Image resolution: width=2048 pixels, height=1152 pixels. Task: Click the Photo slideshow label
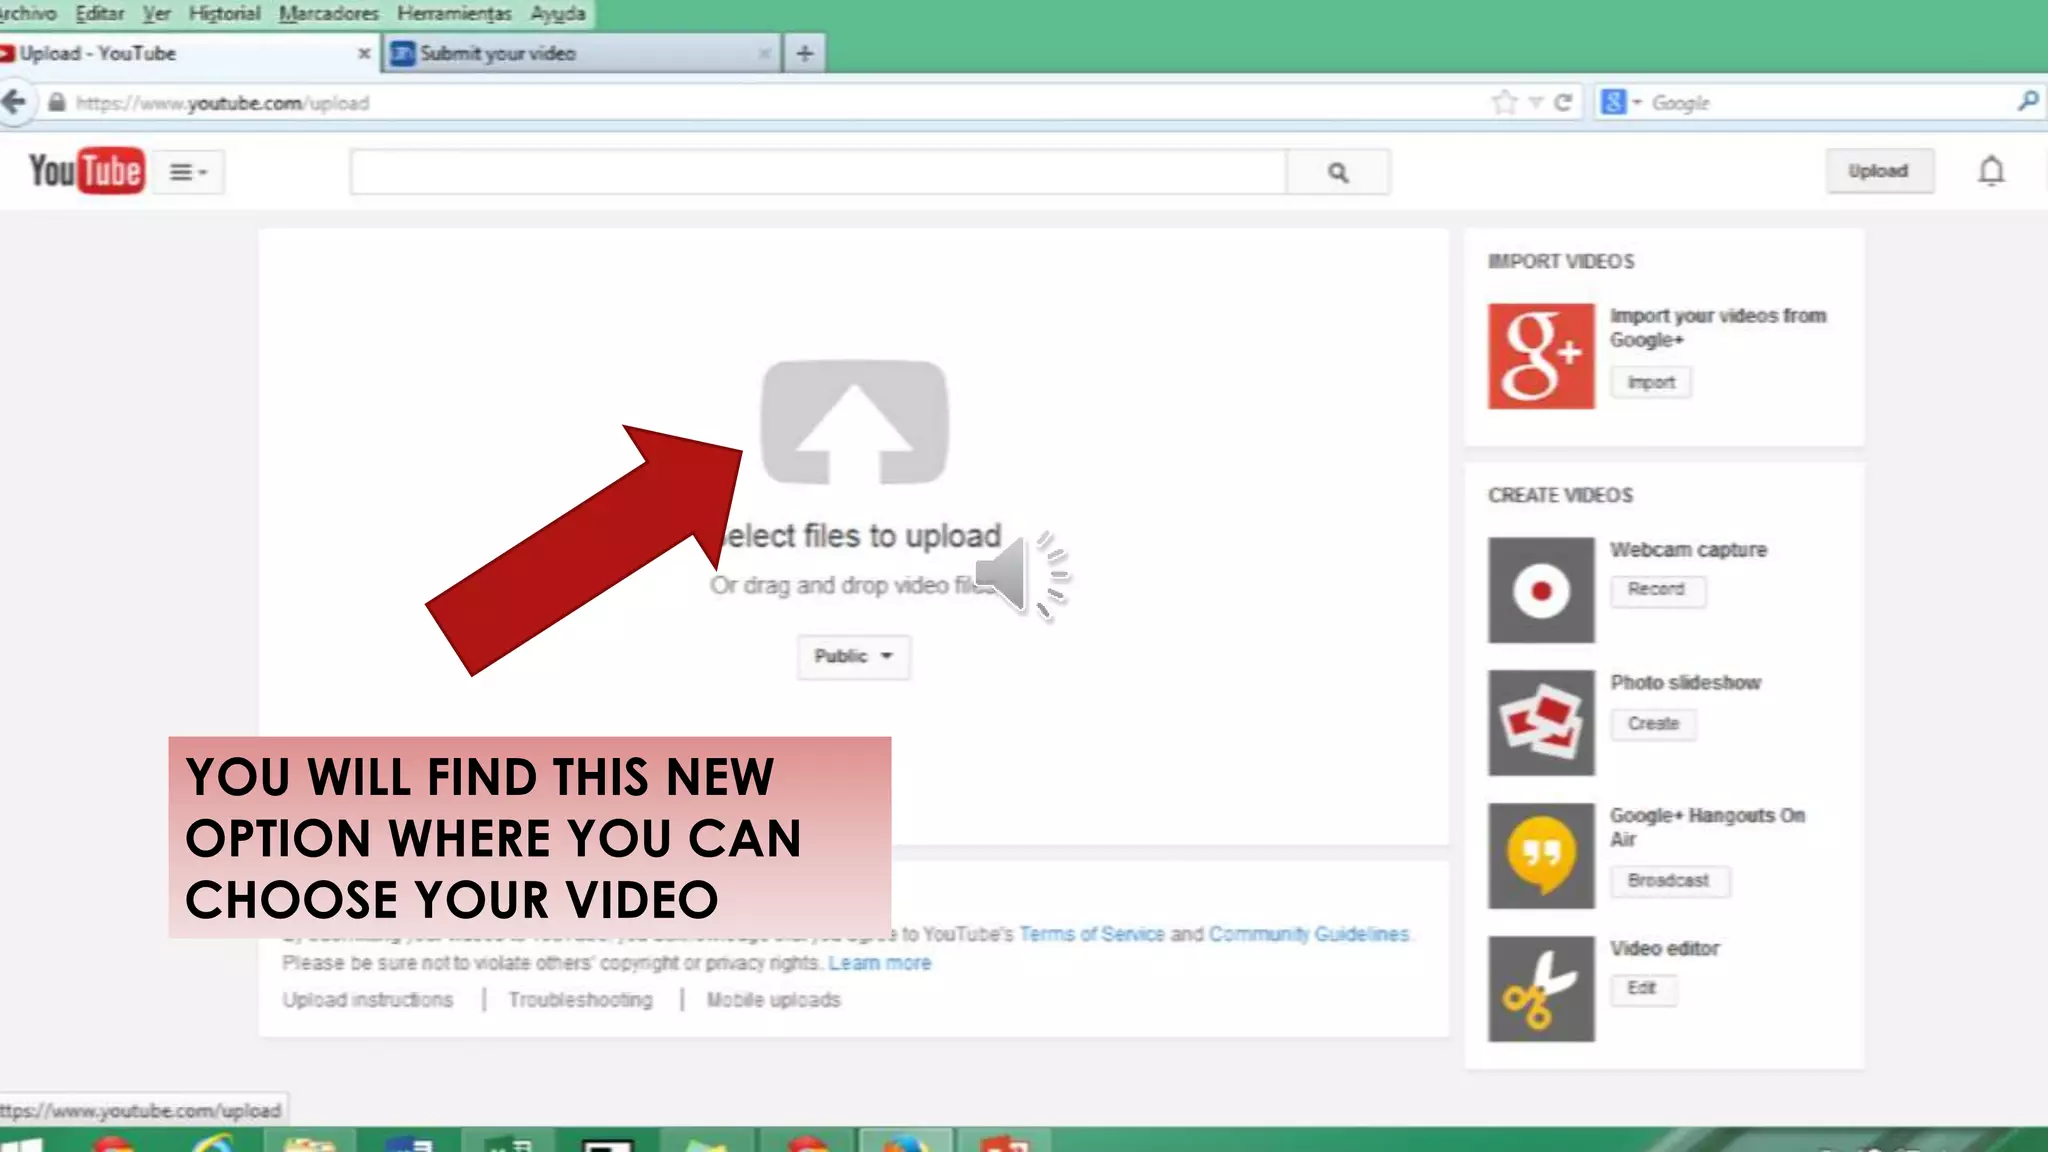click(1685, 683)
